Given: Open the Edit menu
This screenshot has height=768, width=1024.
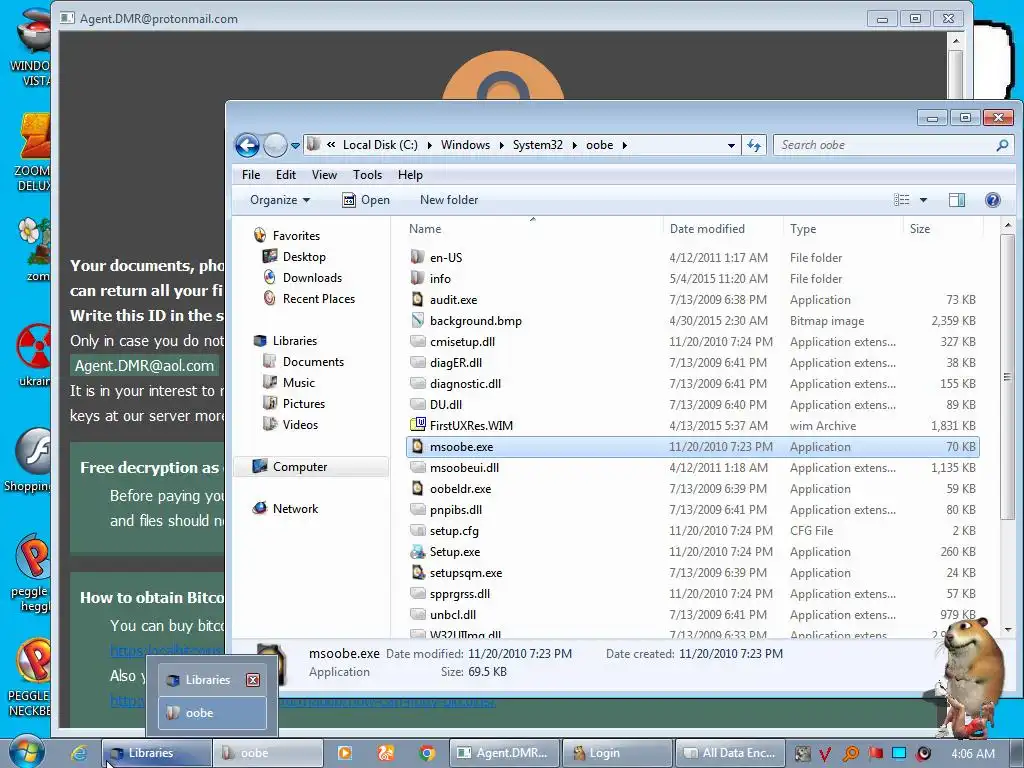Looking at the screenshot, I should [x=285, y=175].
